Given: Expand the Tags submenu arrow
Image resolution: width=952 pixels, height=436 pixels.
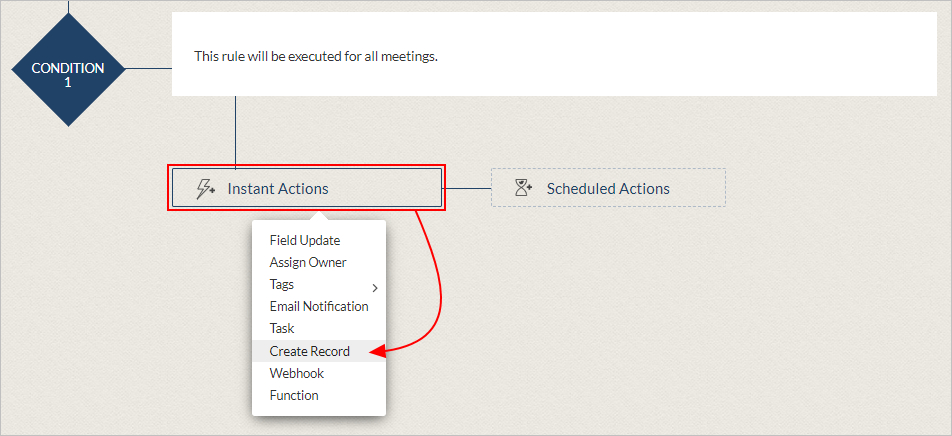Looking at the screenshot, I should coord(375,288).
